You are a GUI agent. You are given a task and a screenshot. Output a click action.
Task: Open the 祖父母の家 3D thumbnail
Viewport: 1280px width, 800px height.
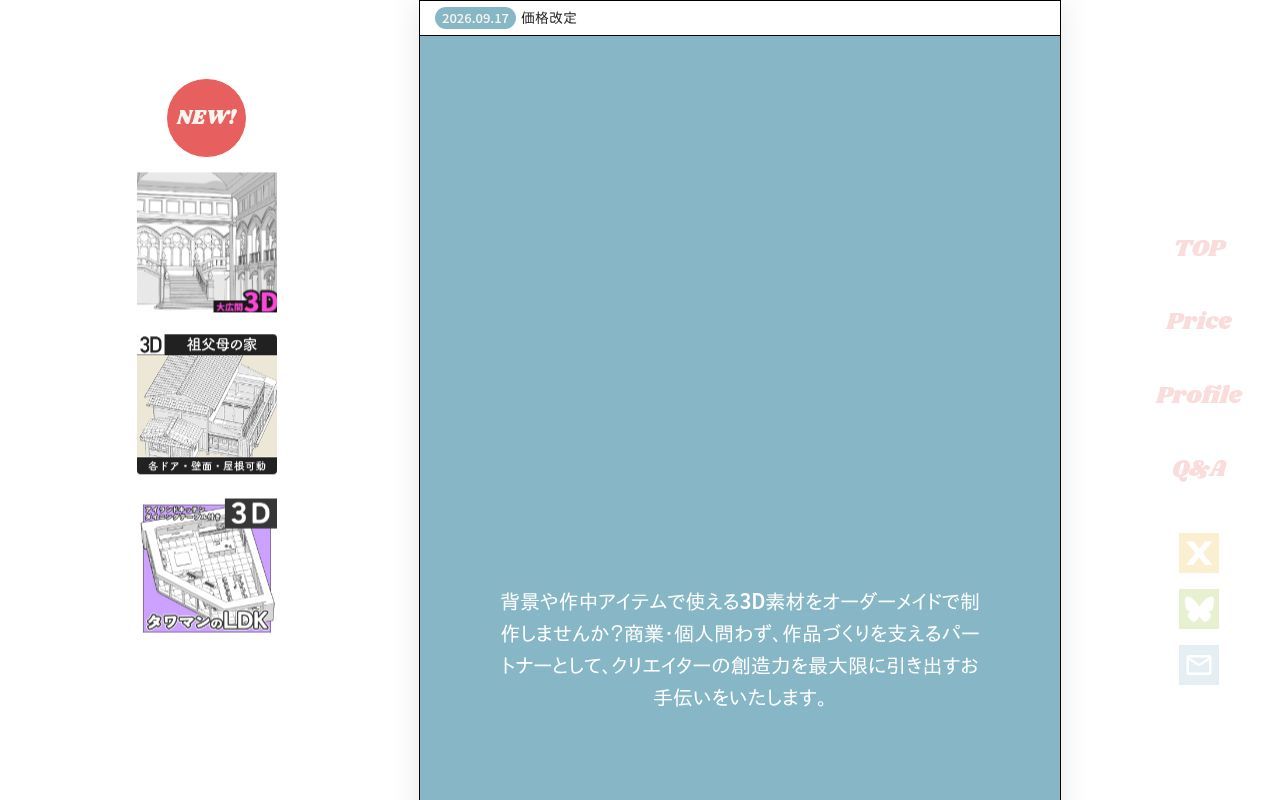click(x=207, y=404)
